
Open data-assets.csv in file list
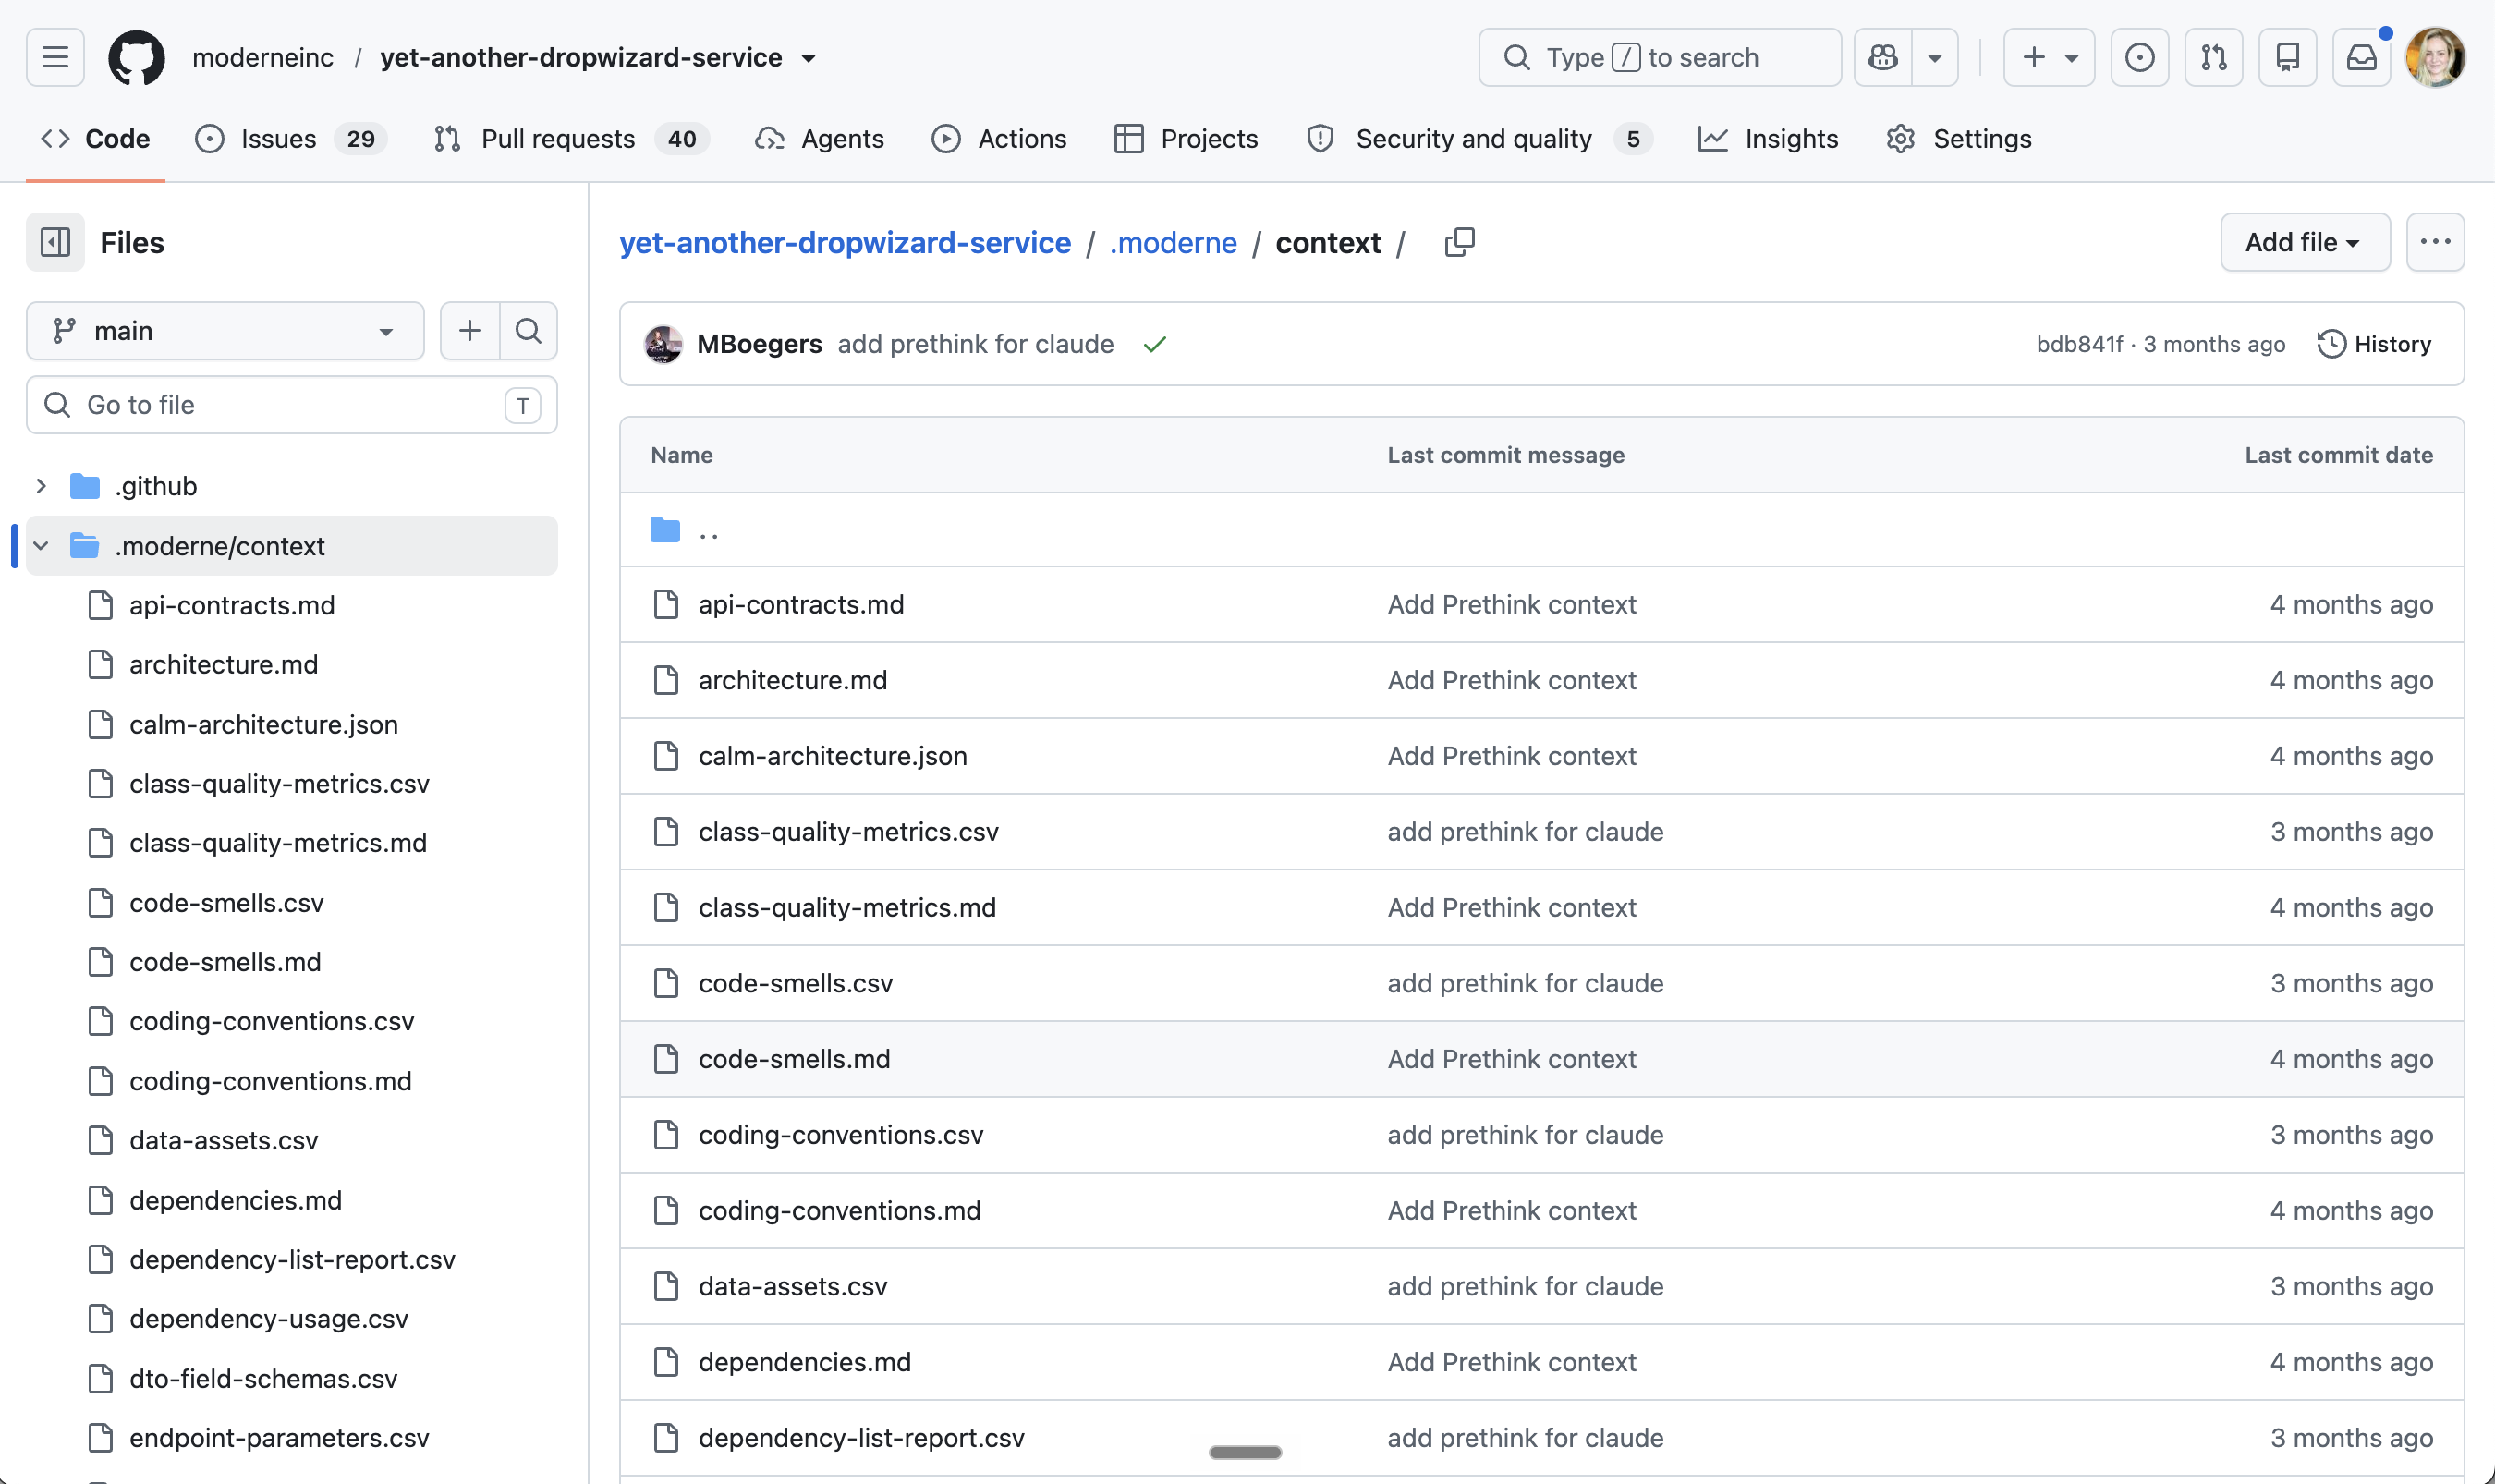(x=793, y=1286)
